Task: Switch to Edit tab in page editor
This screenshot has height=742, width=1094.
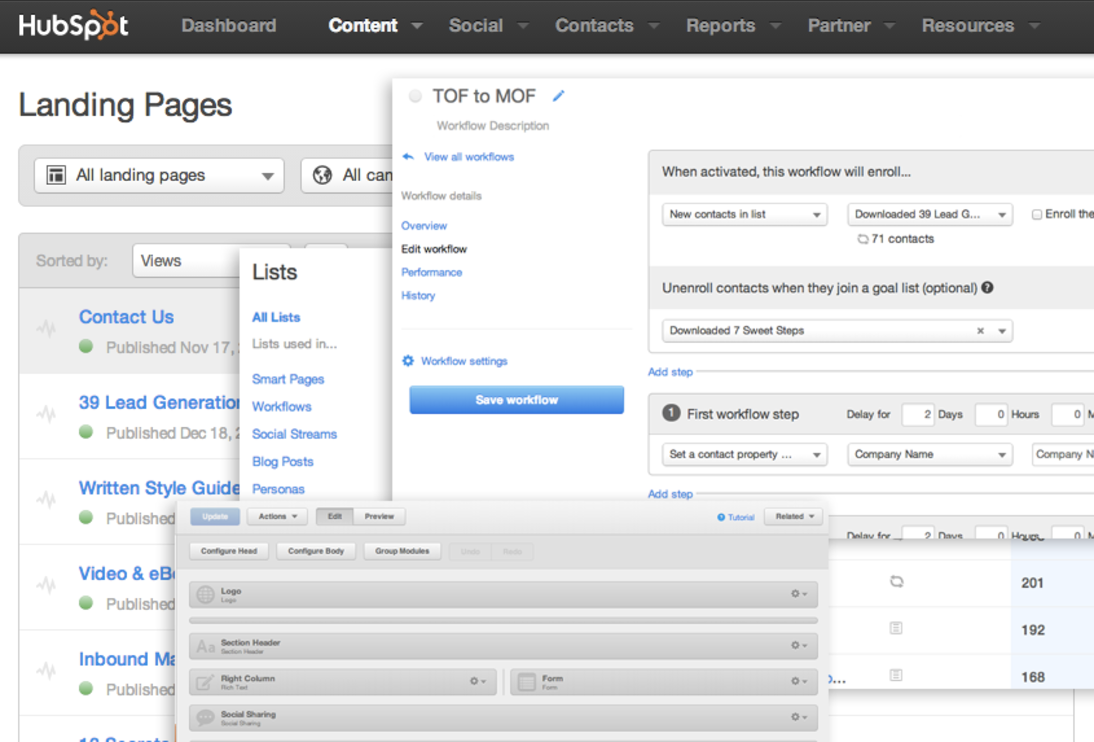Action: pyautogui.click(x=335, y=517)
